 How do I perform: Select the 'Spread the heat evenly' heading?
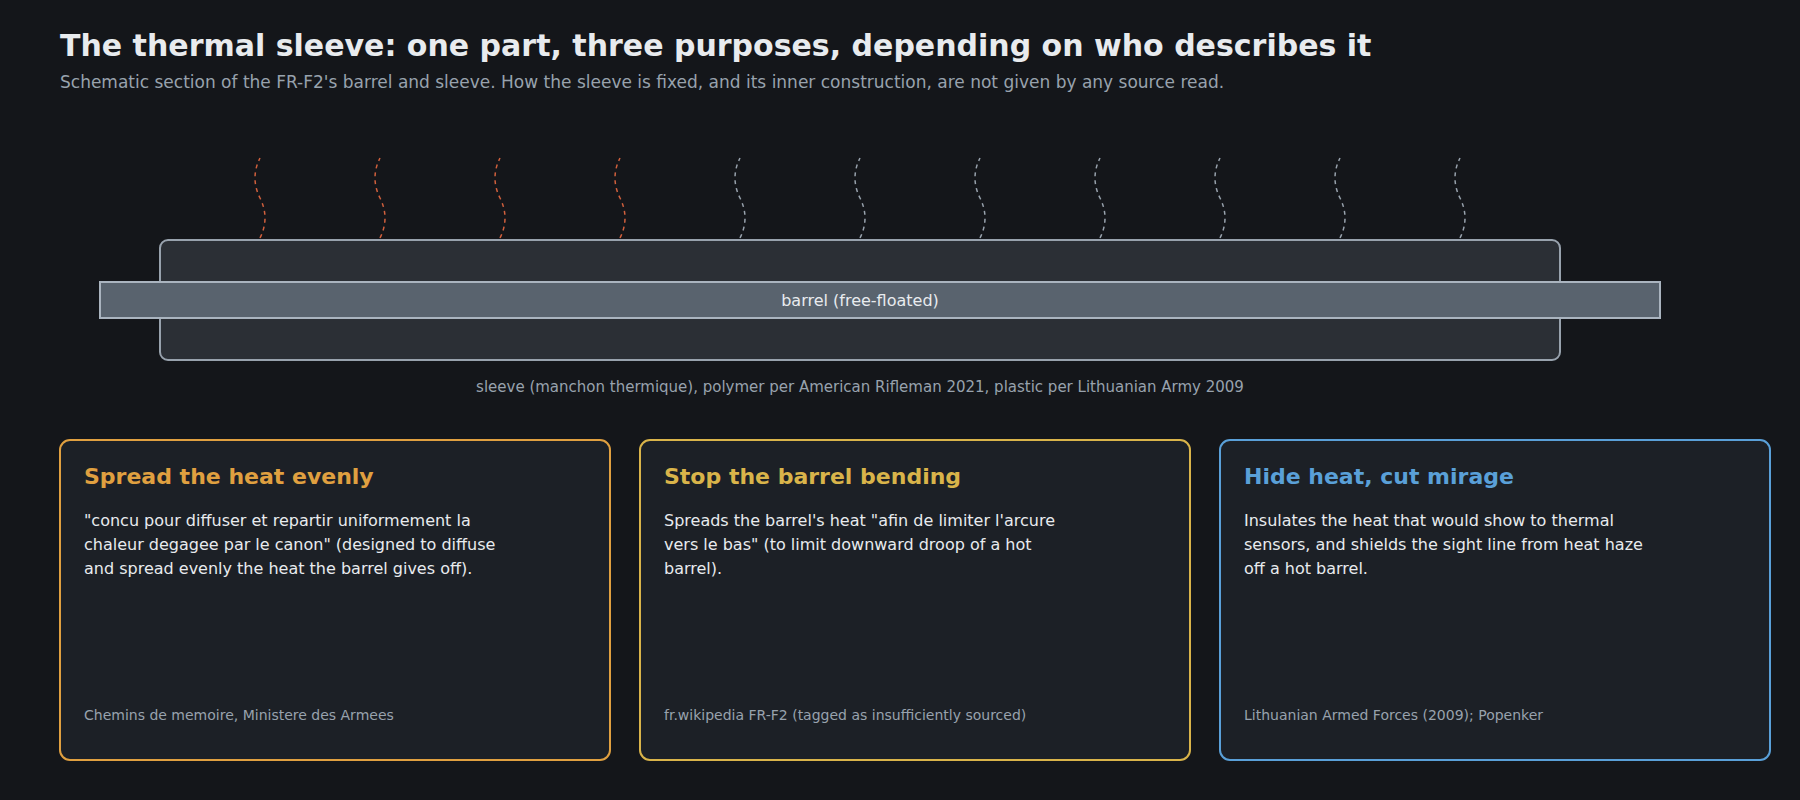coord(228,477)
